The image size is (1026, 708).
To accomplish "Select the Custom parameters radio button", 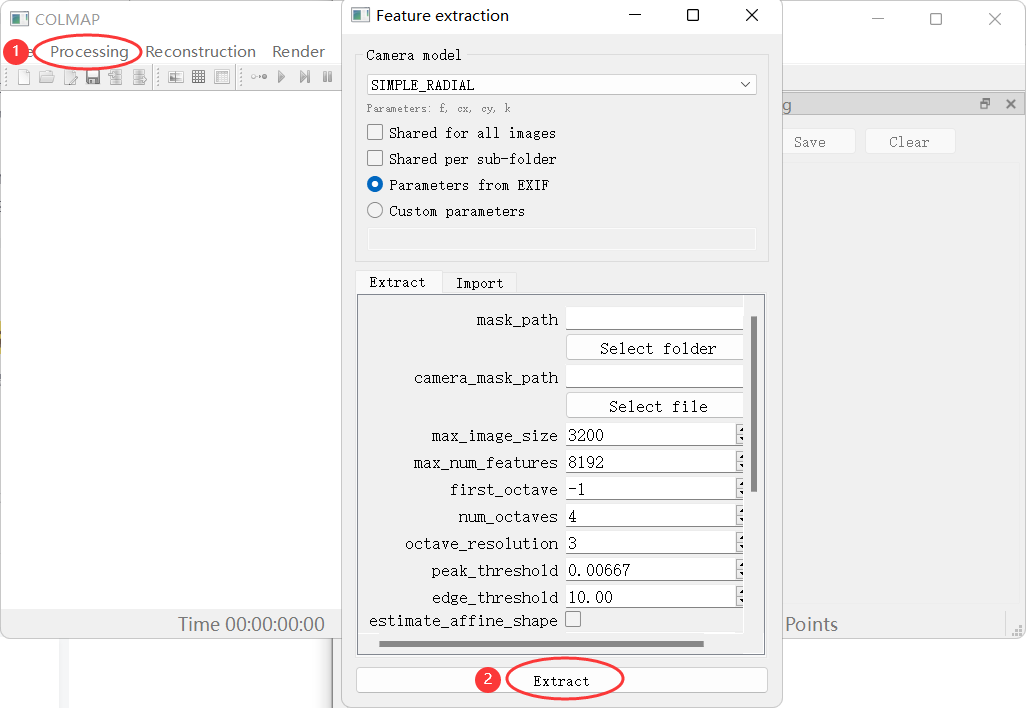I will tap(375, 210).
